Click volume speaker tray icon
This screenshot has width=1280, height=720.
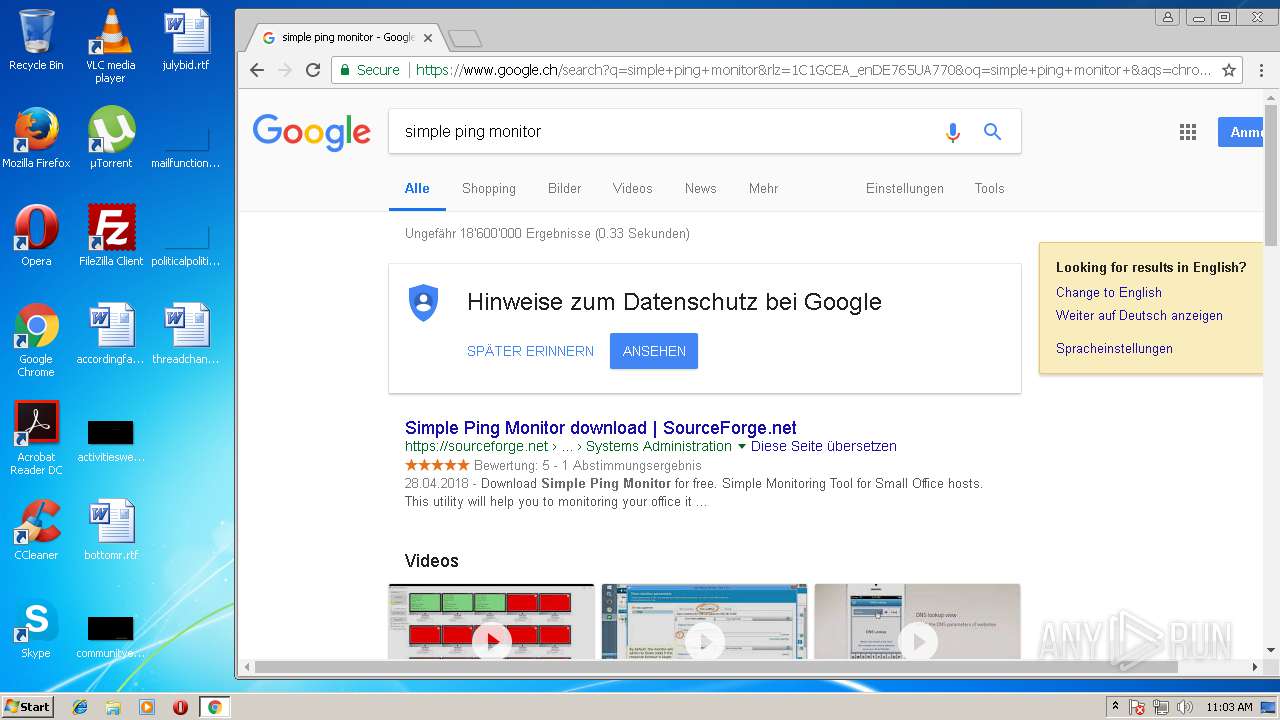[1184, 707]
